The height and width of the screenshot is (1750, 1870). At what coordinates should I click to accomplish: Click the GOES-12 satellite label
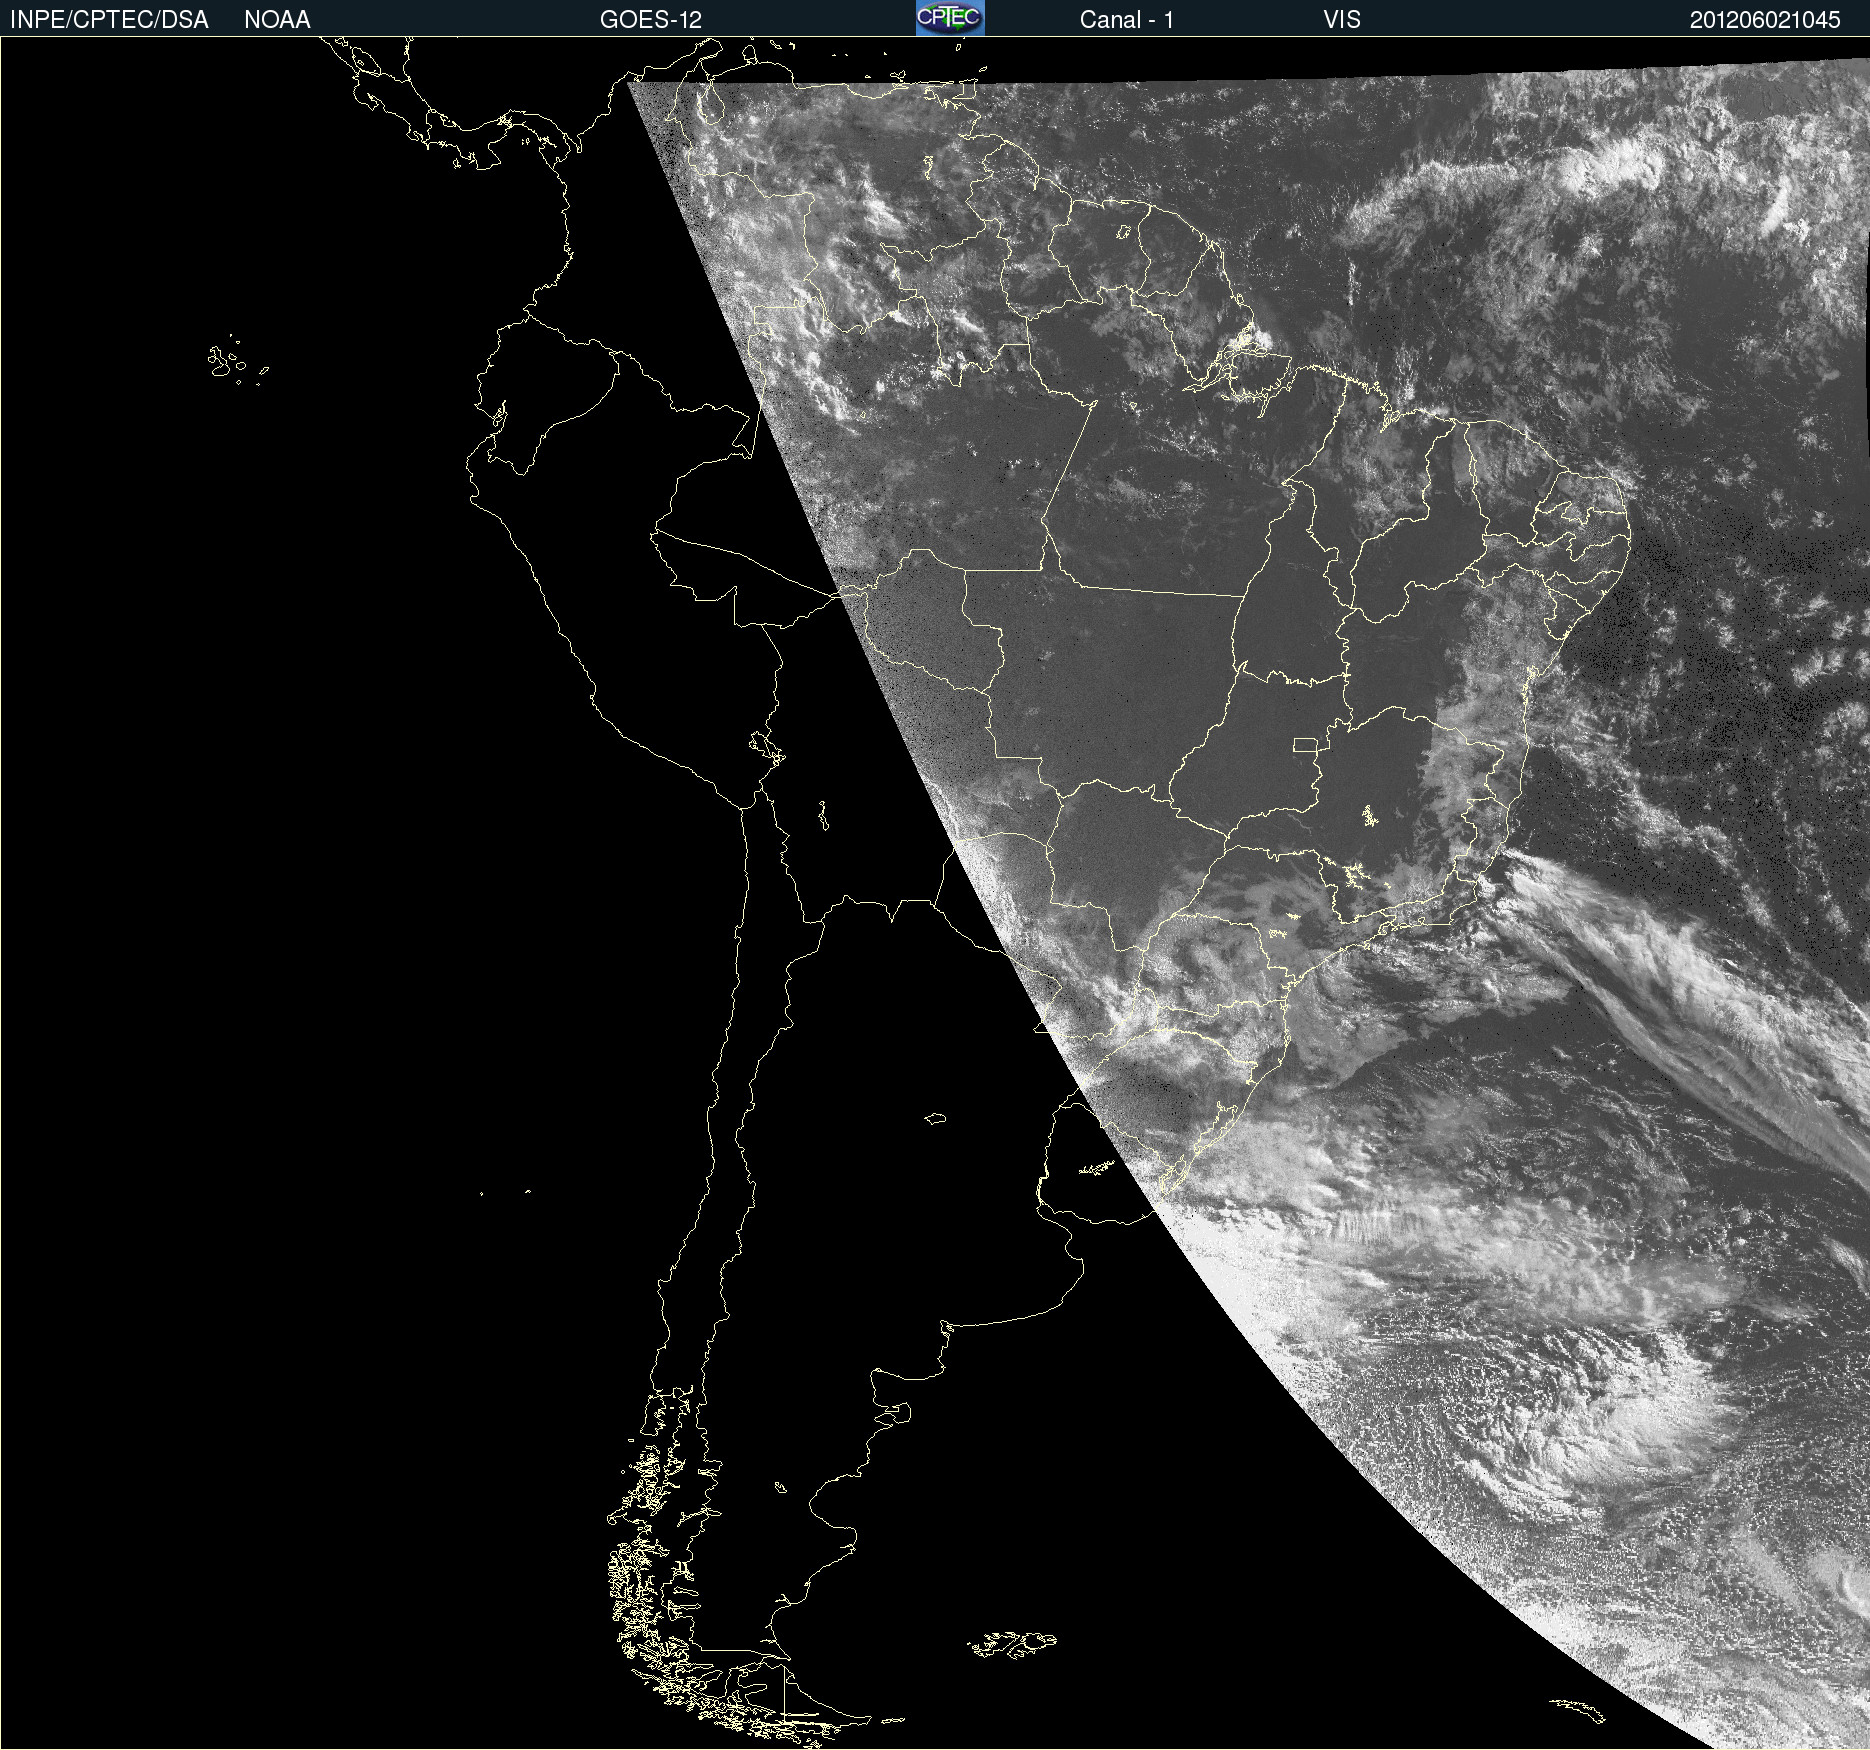[x=651, y=20]
